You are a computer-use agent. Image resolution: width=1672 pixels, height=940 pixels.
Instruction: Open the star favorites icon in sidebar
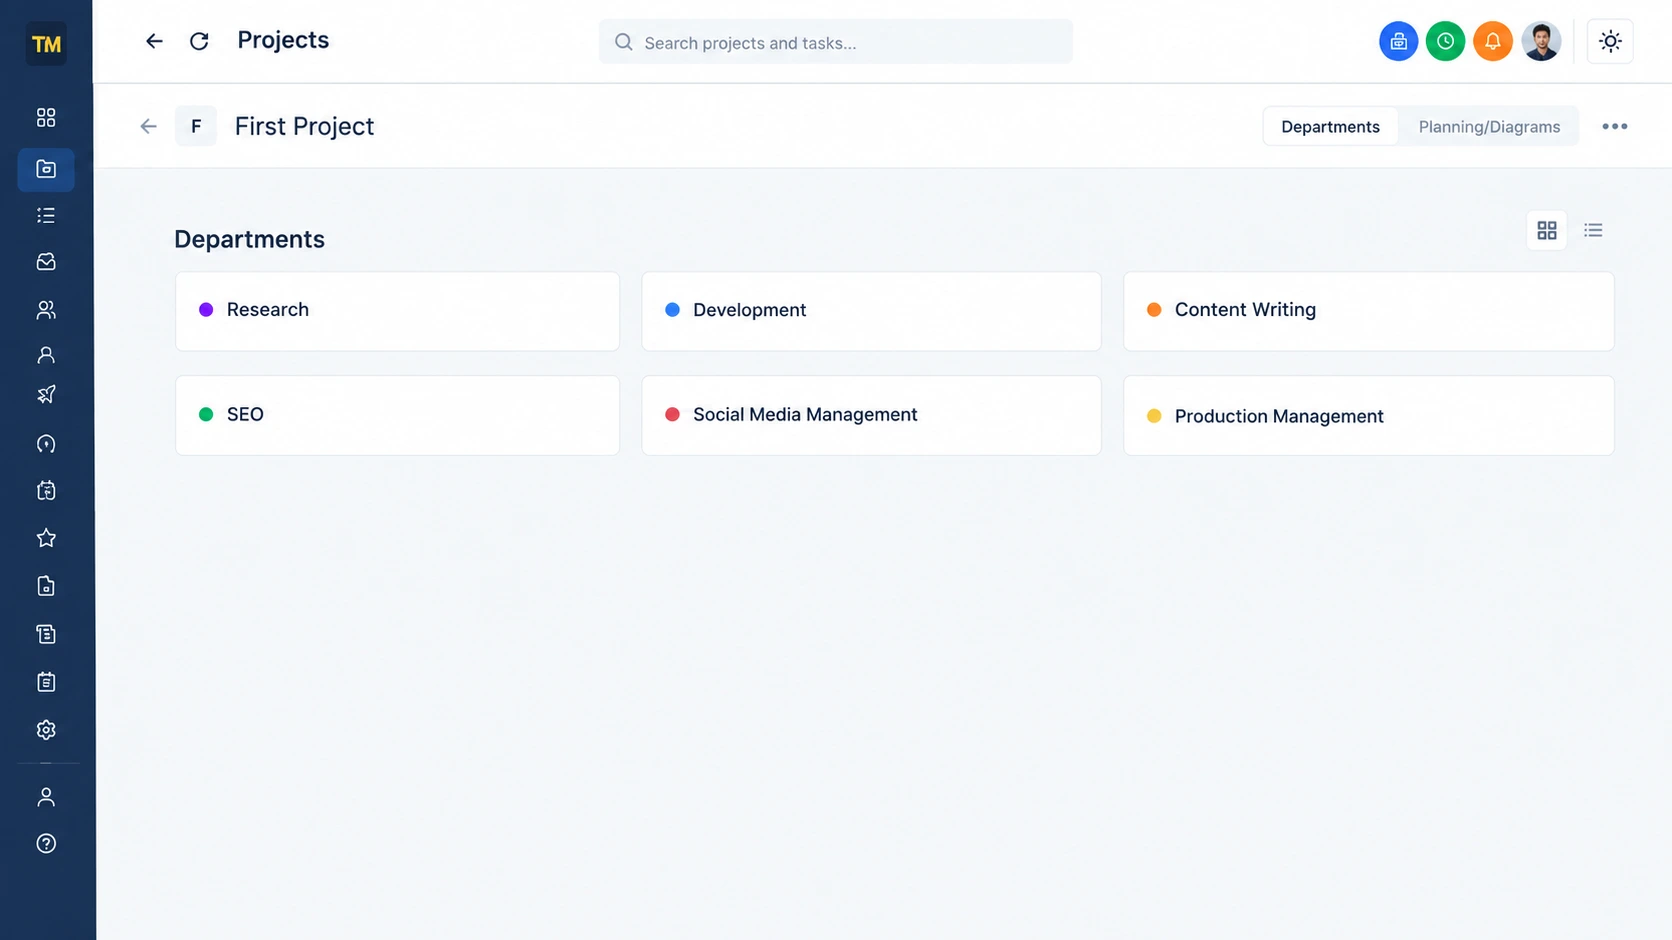[46, 538]
